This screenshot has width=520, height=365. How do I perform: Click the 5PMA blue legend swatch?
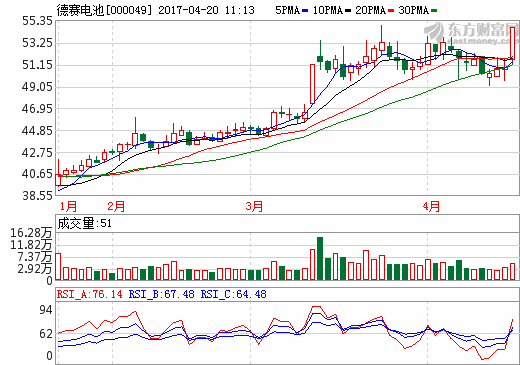click(305, 11)
